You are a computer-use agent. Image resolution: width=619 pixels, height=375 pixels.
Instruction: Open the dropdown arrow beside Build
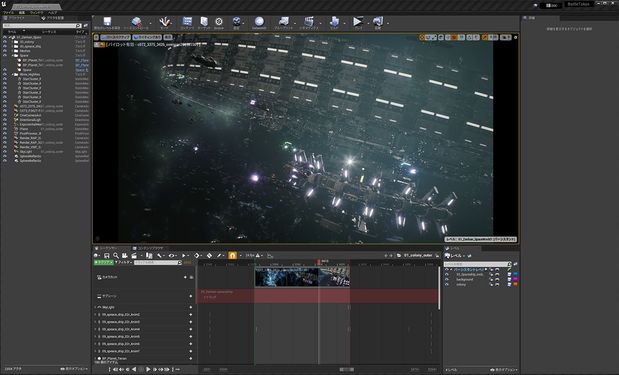coord(344,23)
